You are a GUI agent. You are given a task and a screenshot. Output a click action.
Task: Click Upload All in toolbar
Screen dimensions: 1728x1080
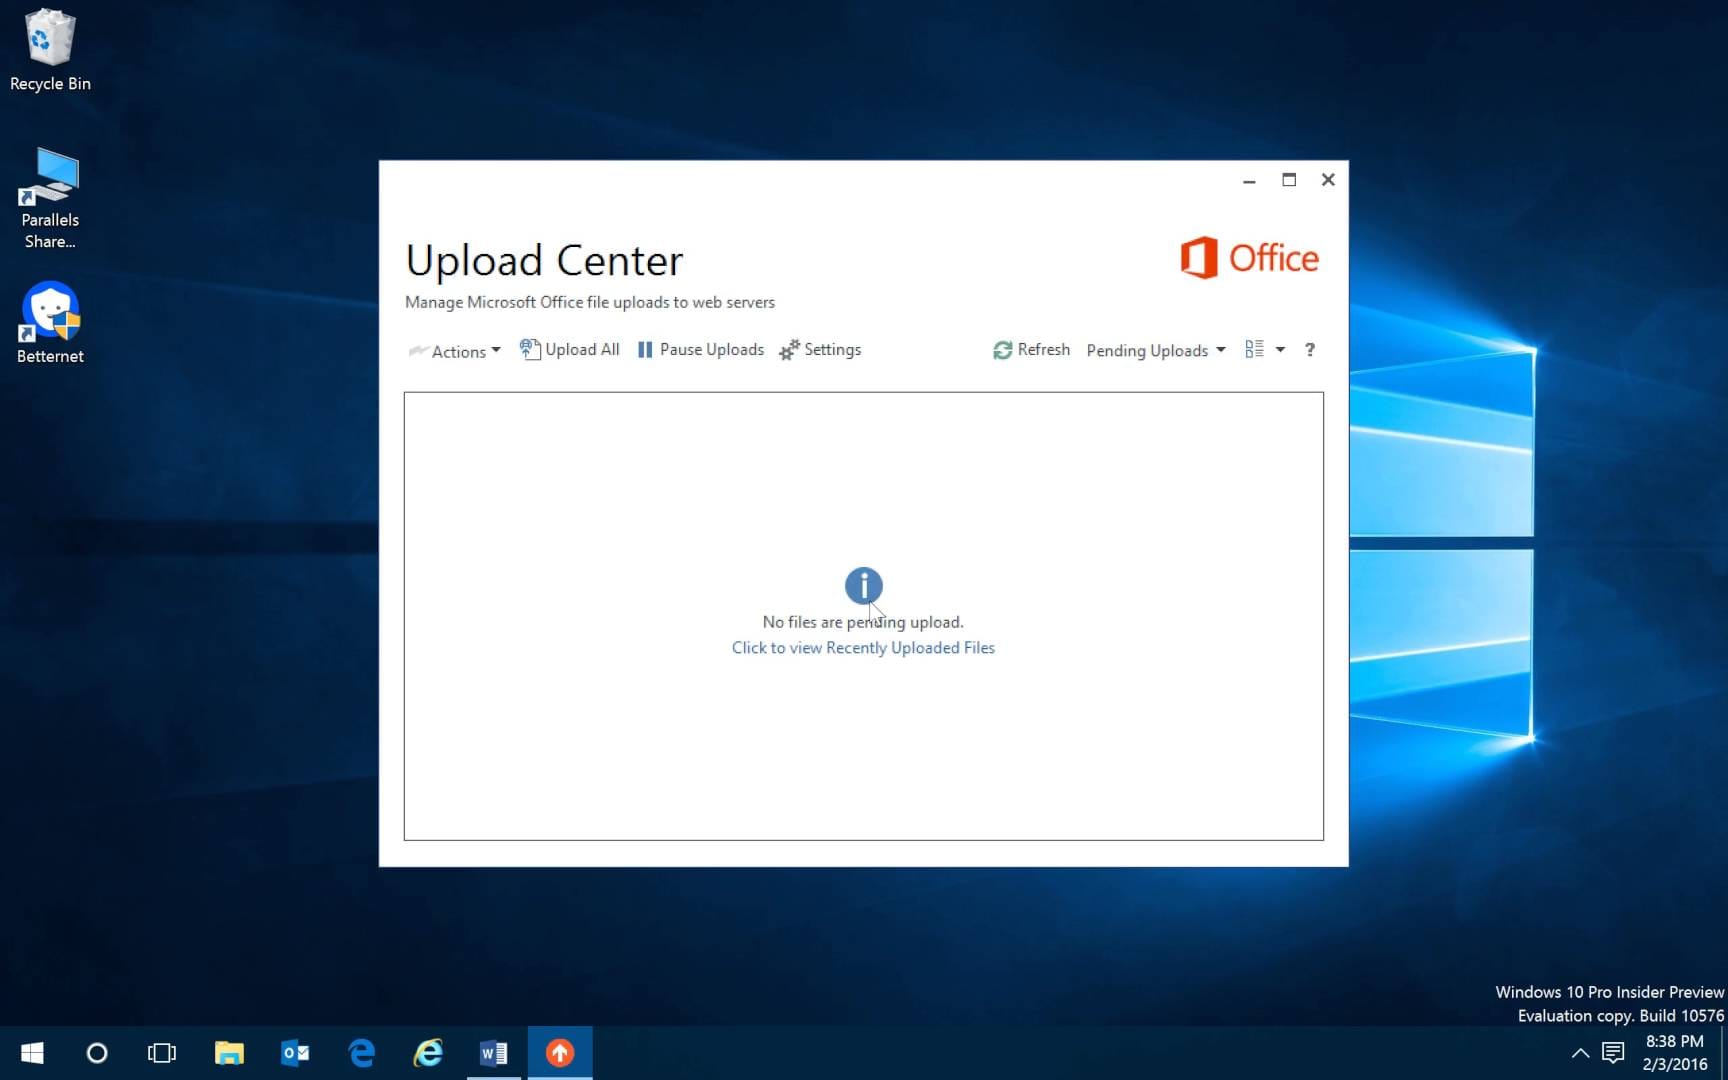pyautogui.click(x=570, y=350)
